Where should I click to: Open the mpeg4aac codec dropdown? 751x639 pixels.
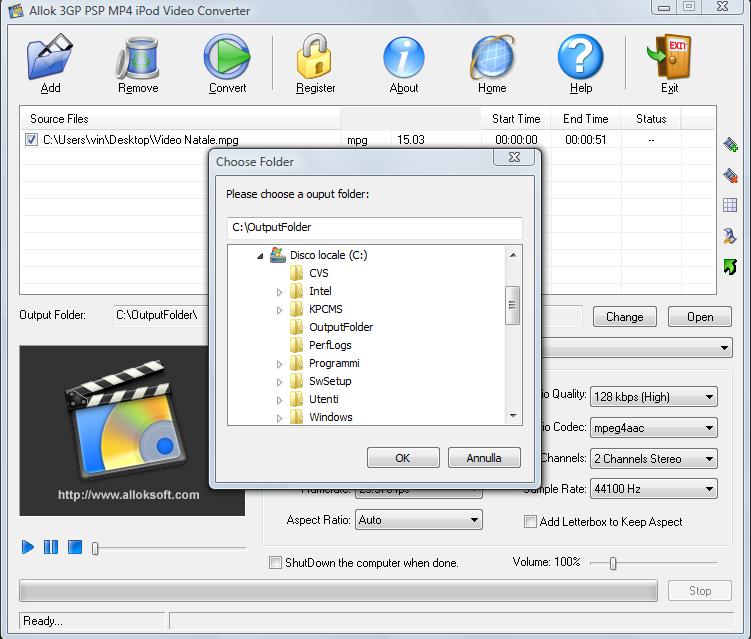click(654, 427)
